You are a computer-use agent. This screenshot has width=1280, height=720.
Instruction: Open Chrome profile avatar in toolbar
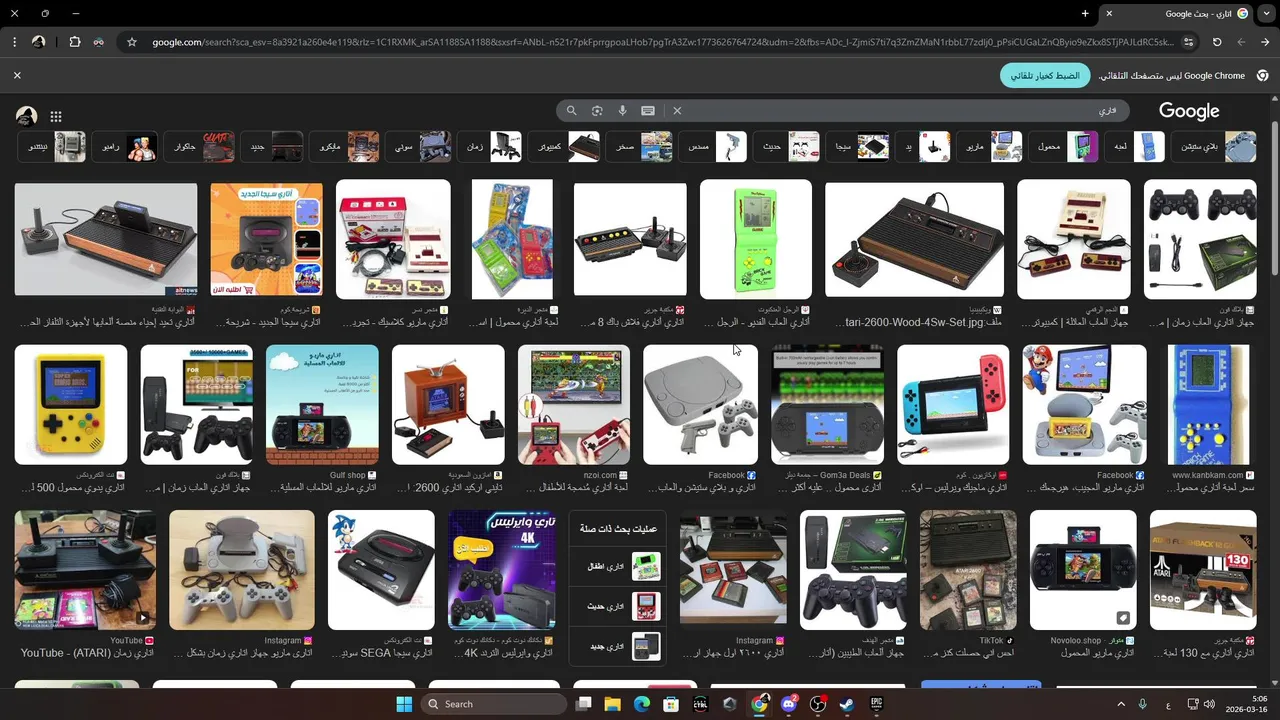(38, 42)
